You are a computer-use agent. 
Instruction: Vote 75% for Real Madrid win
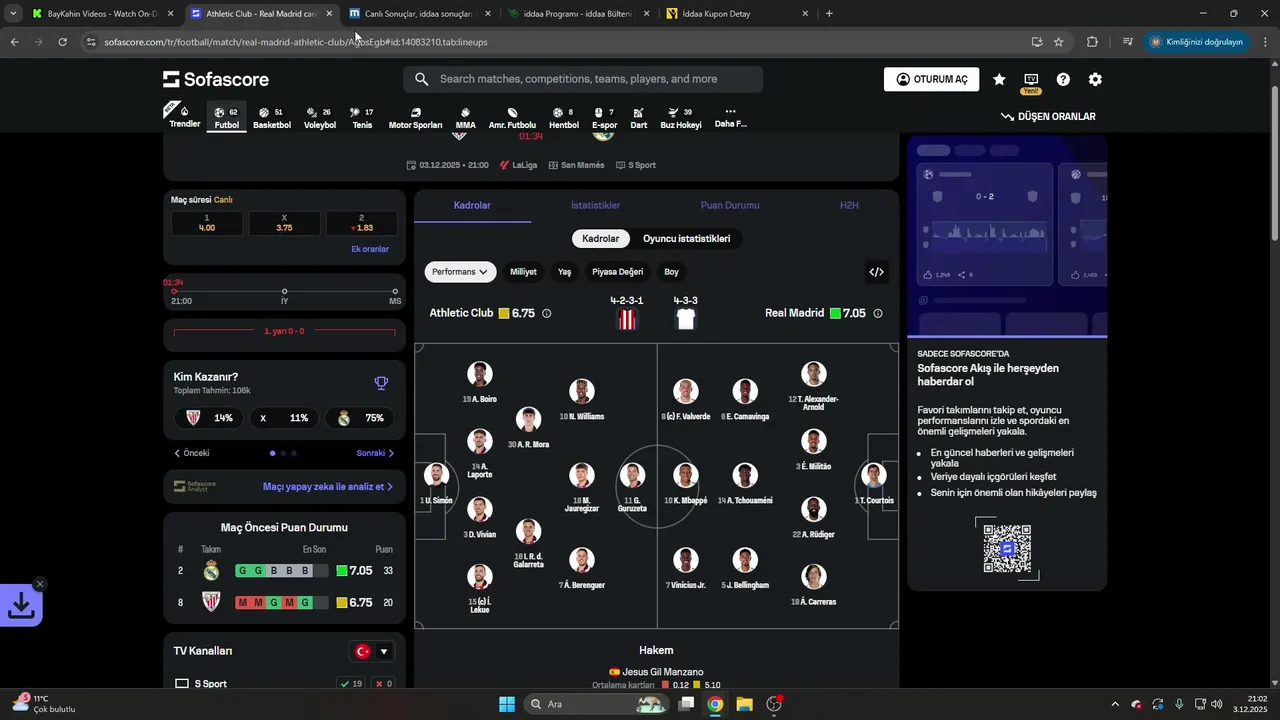pyautogui.click(x=359, y=418)
